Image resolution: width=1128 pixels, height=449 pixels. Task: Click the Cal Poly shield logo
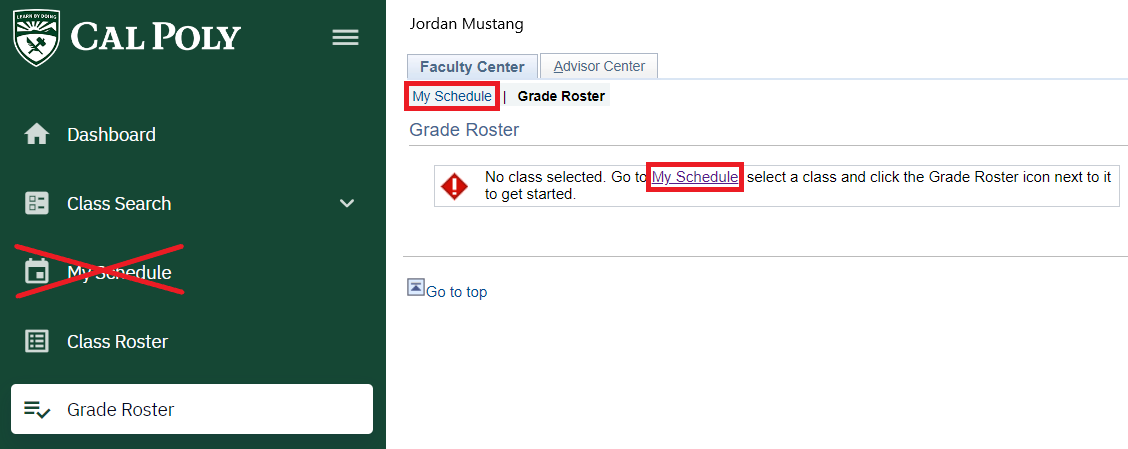point(36,37)
